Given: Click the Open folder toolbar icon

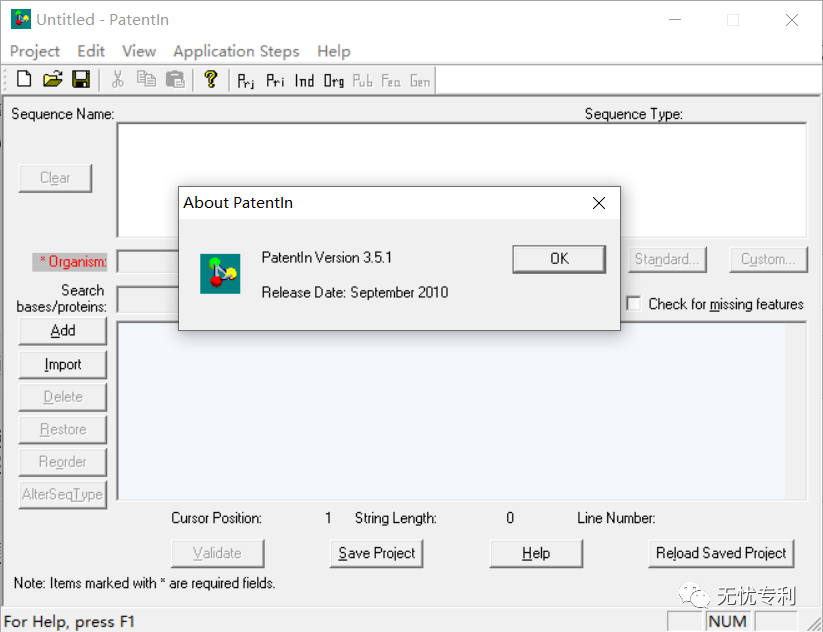Looking at the screenshot, I should (x=52, y=80).
